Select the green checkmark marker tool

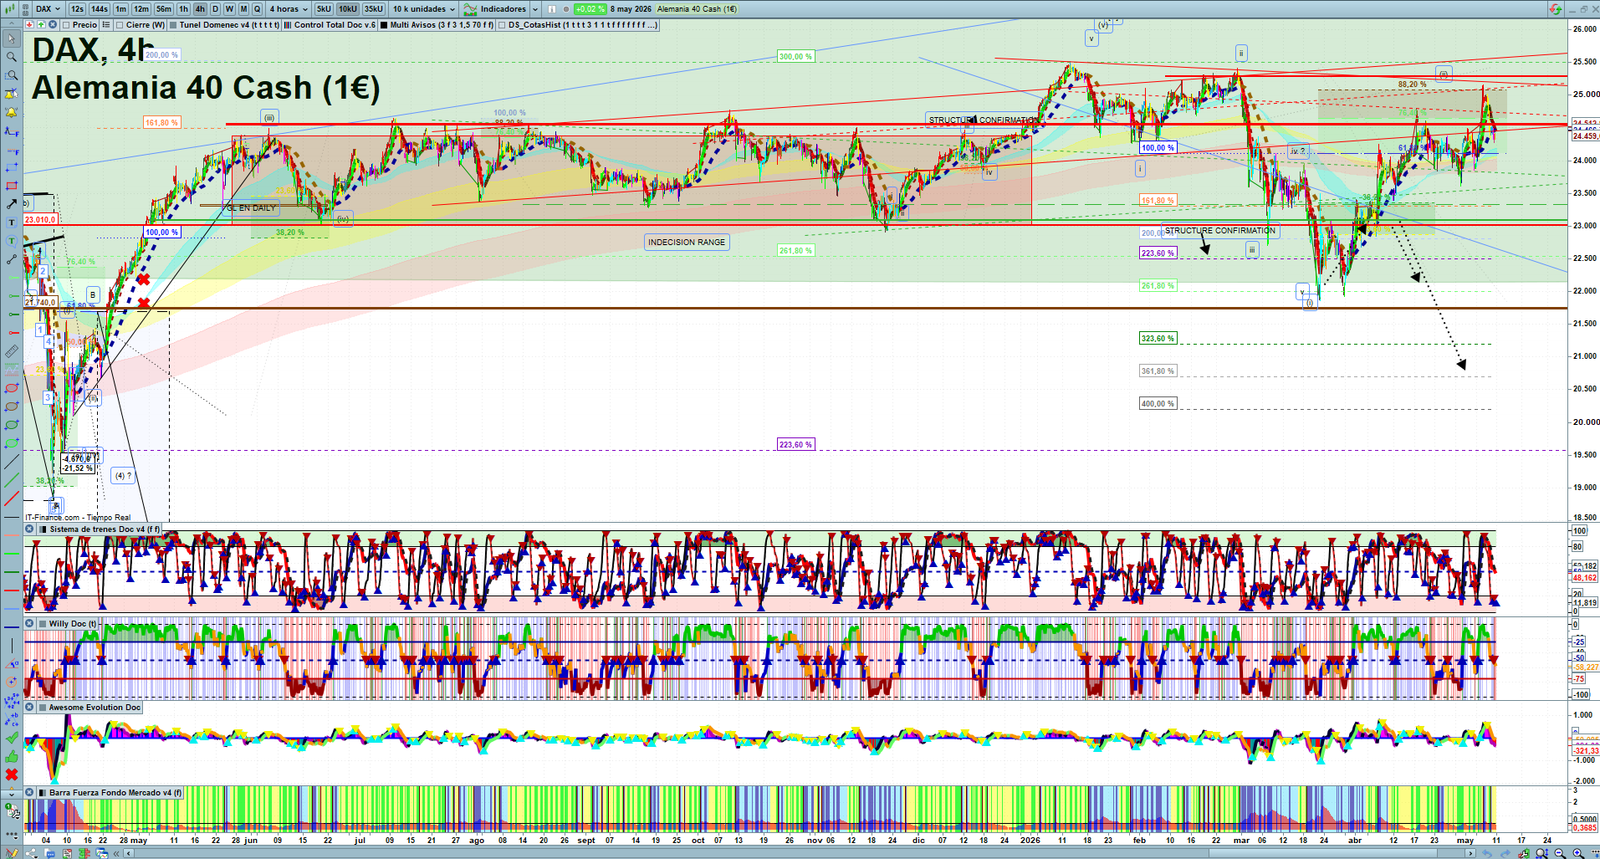pyautogui.click(x=12, y=737)
